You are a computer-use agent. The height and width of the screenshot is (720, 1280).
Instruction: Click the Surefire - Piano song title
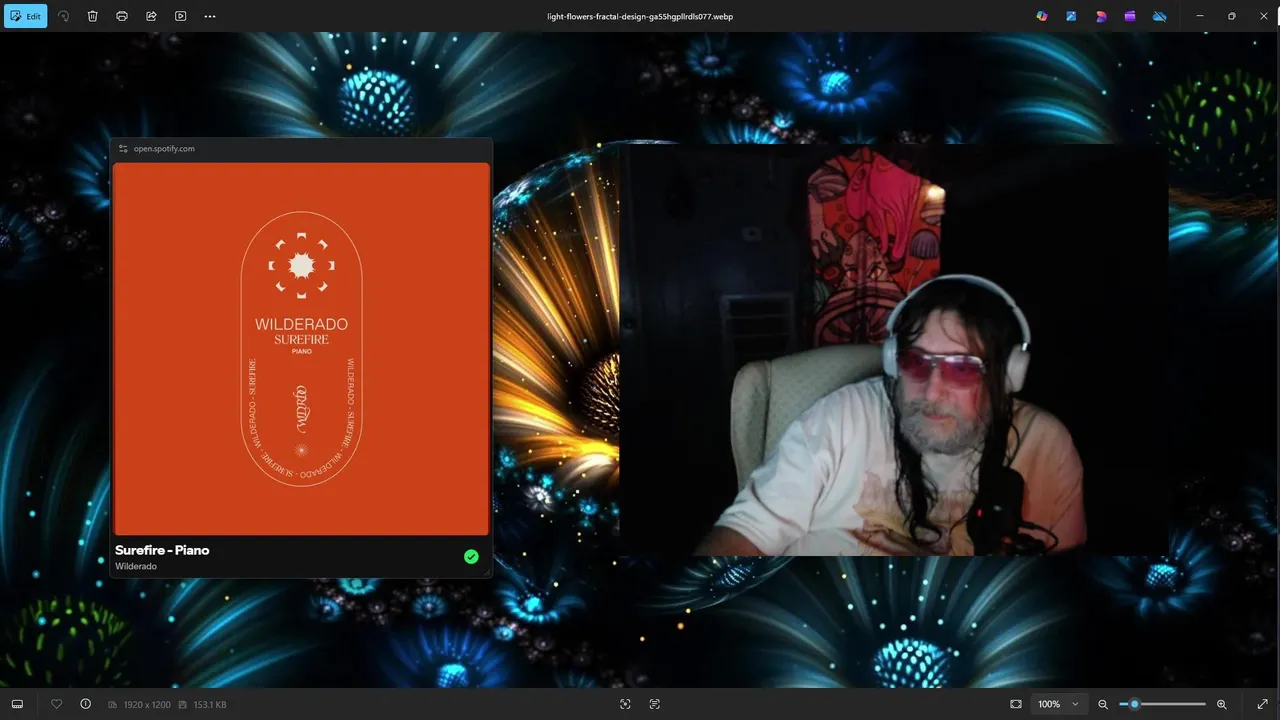(x=162, y=550)
